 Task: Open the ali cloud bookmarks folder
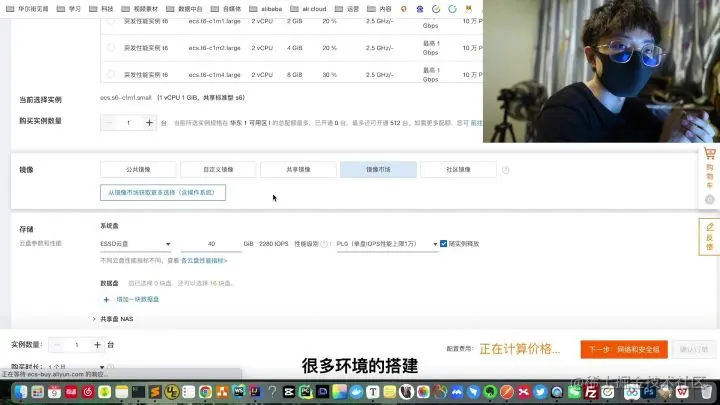tap(309, 9)
